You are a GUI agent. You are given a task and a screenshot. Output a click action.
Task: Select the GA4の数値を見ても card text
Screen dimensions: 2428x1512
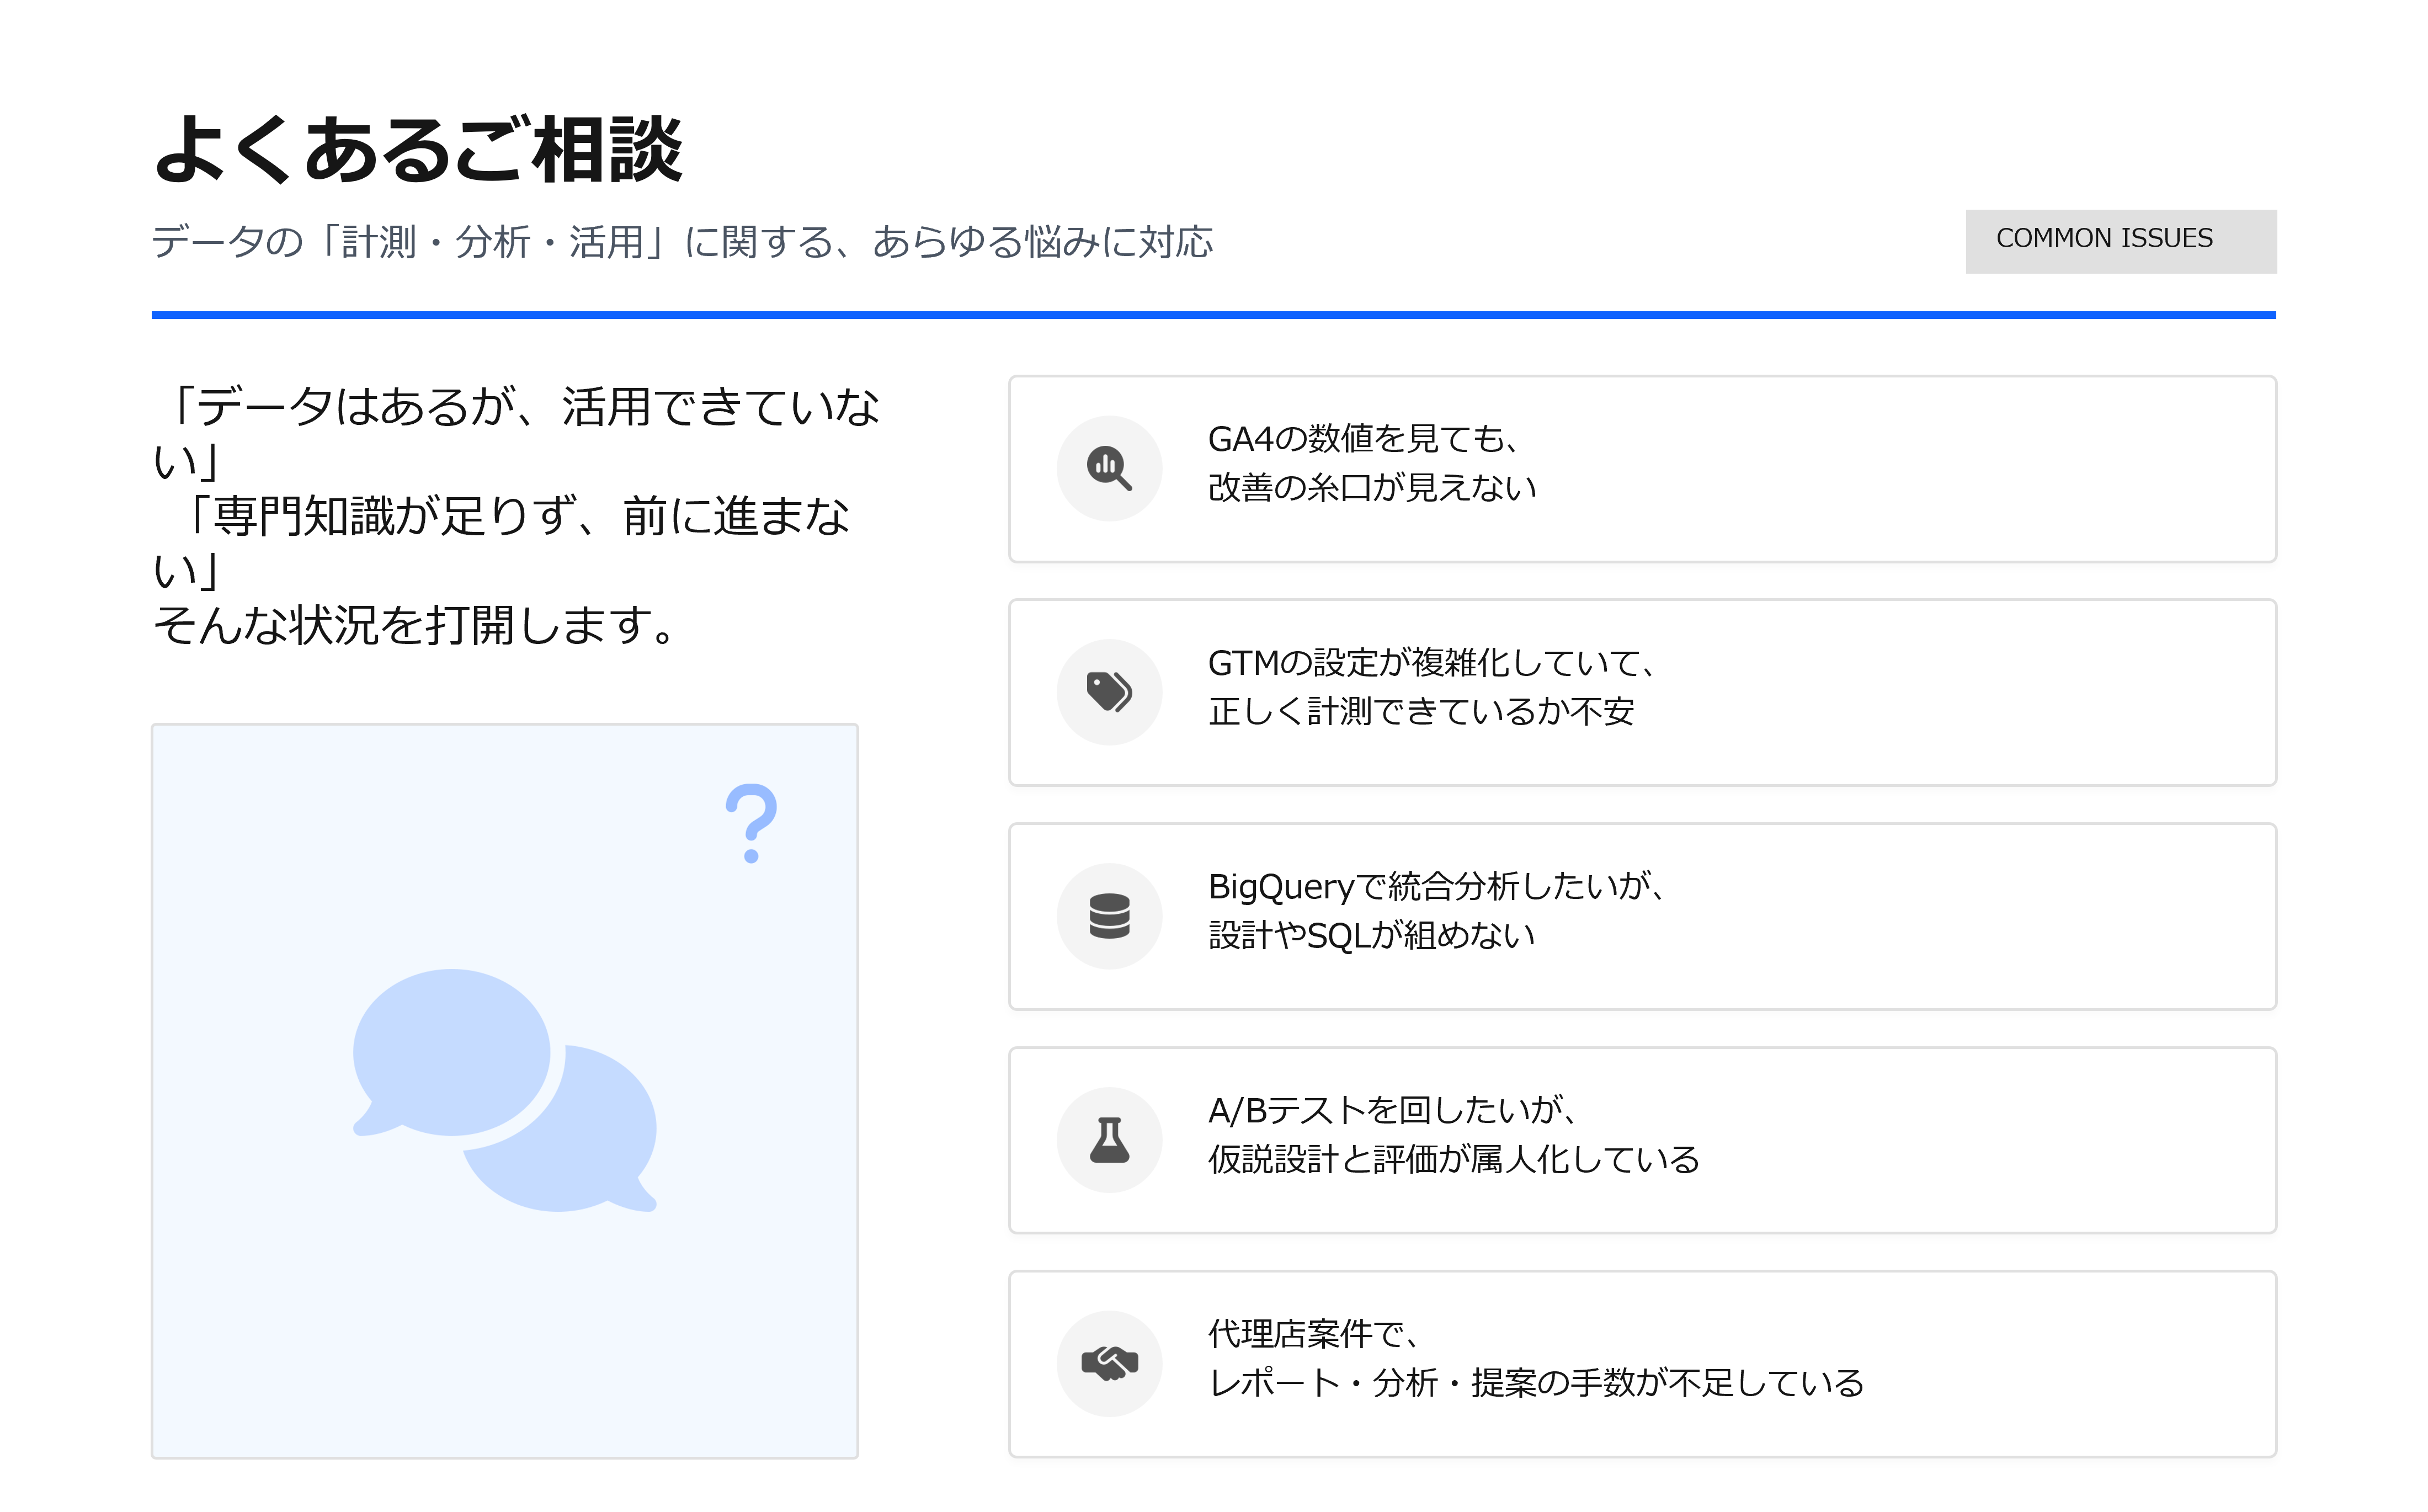click(1371, 463)
